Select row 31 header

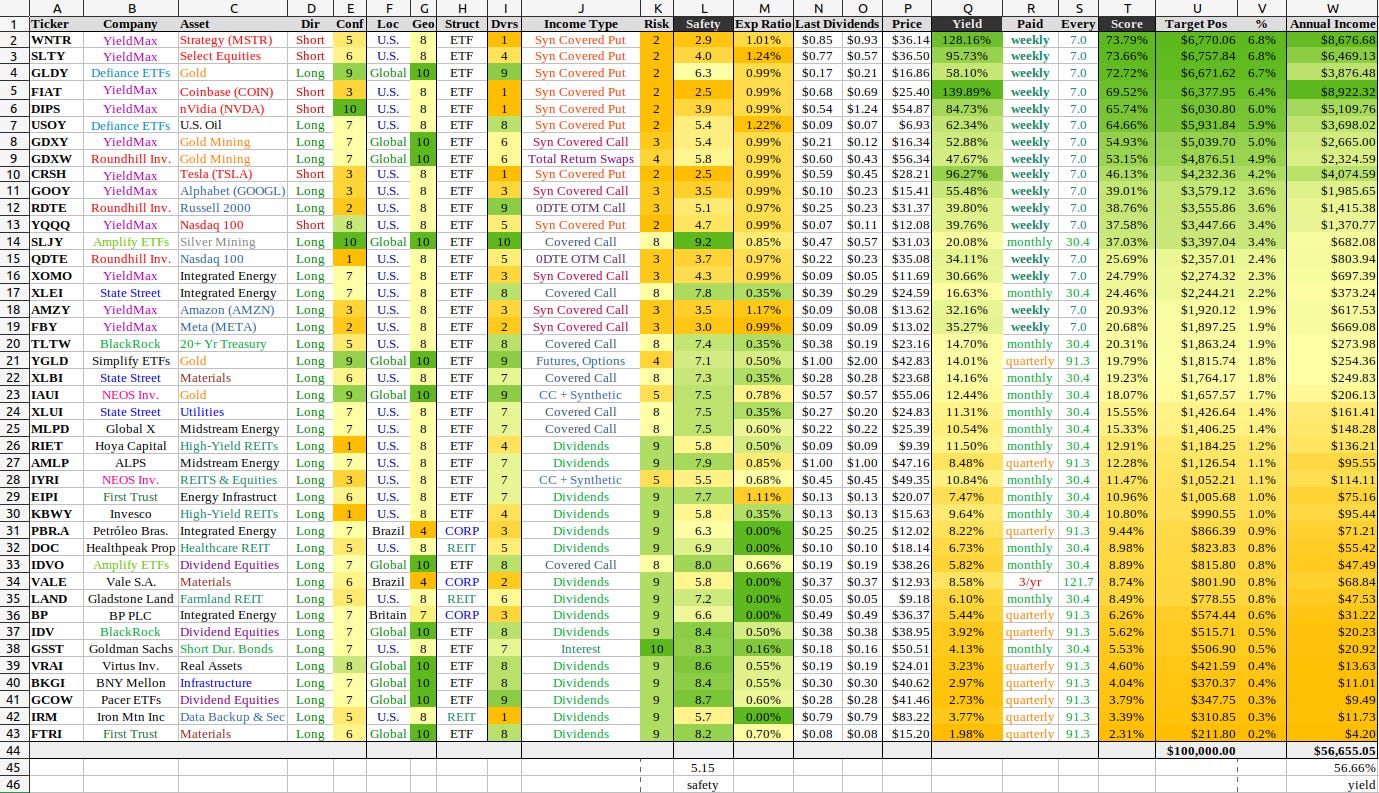(x=14, y=531)
